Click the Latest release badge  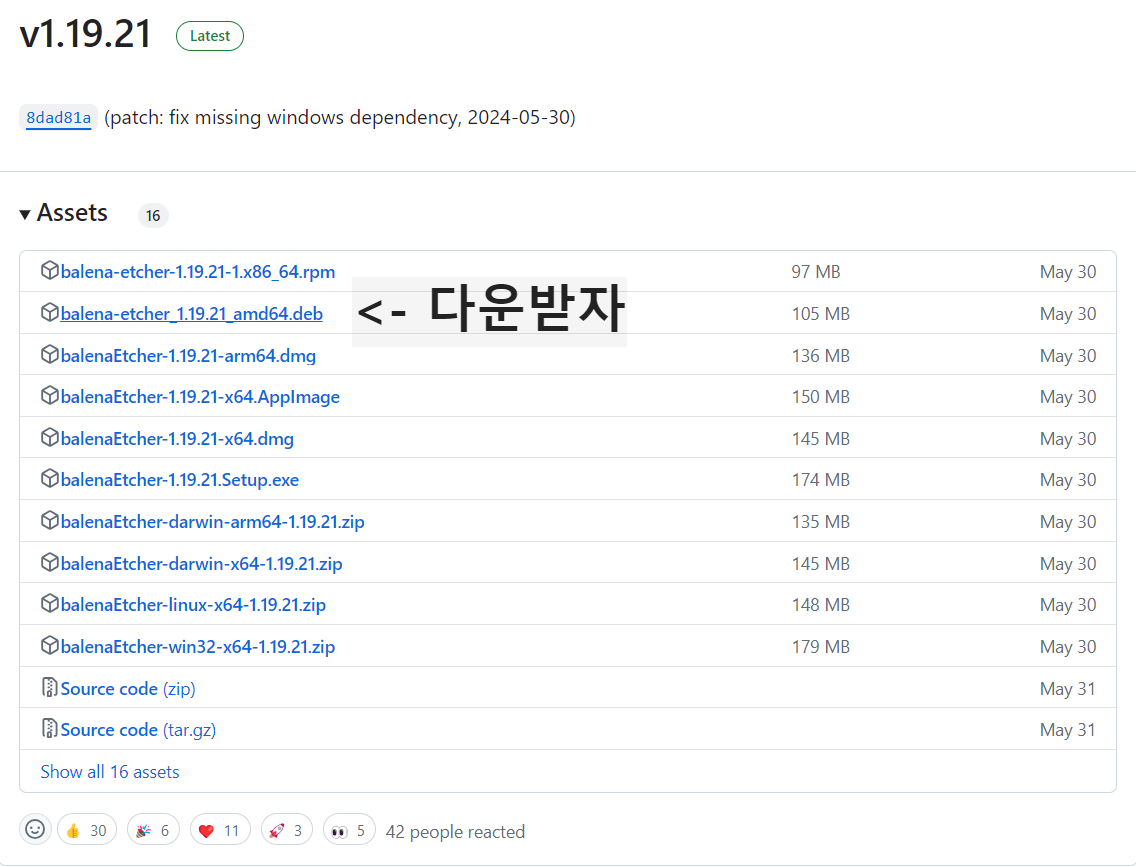click(209, 36)
